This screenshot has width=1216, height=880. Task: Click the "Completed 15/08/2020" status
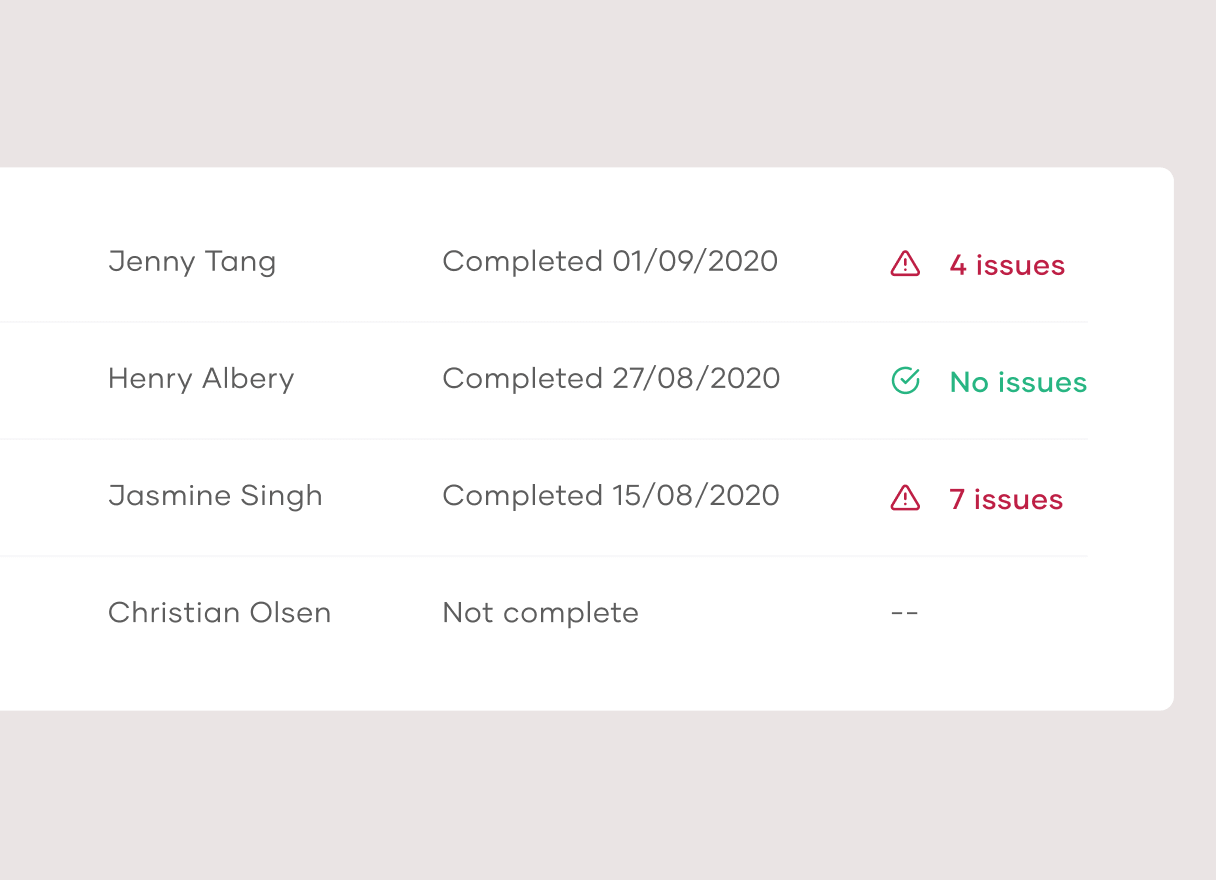611,495
